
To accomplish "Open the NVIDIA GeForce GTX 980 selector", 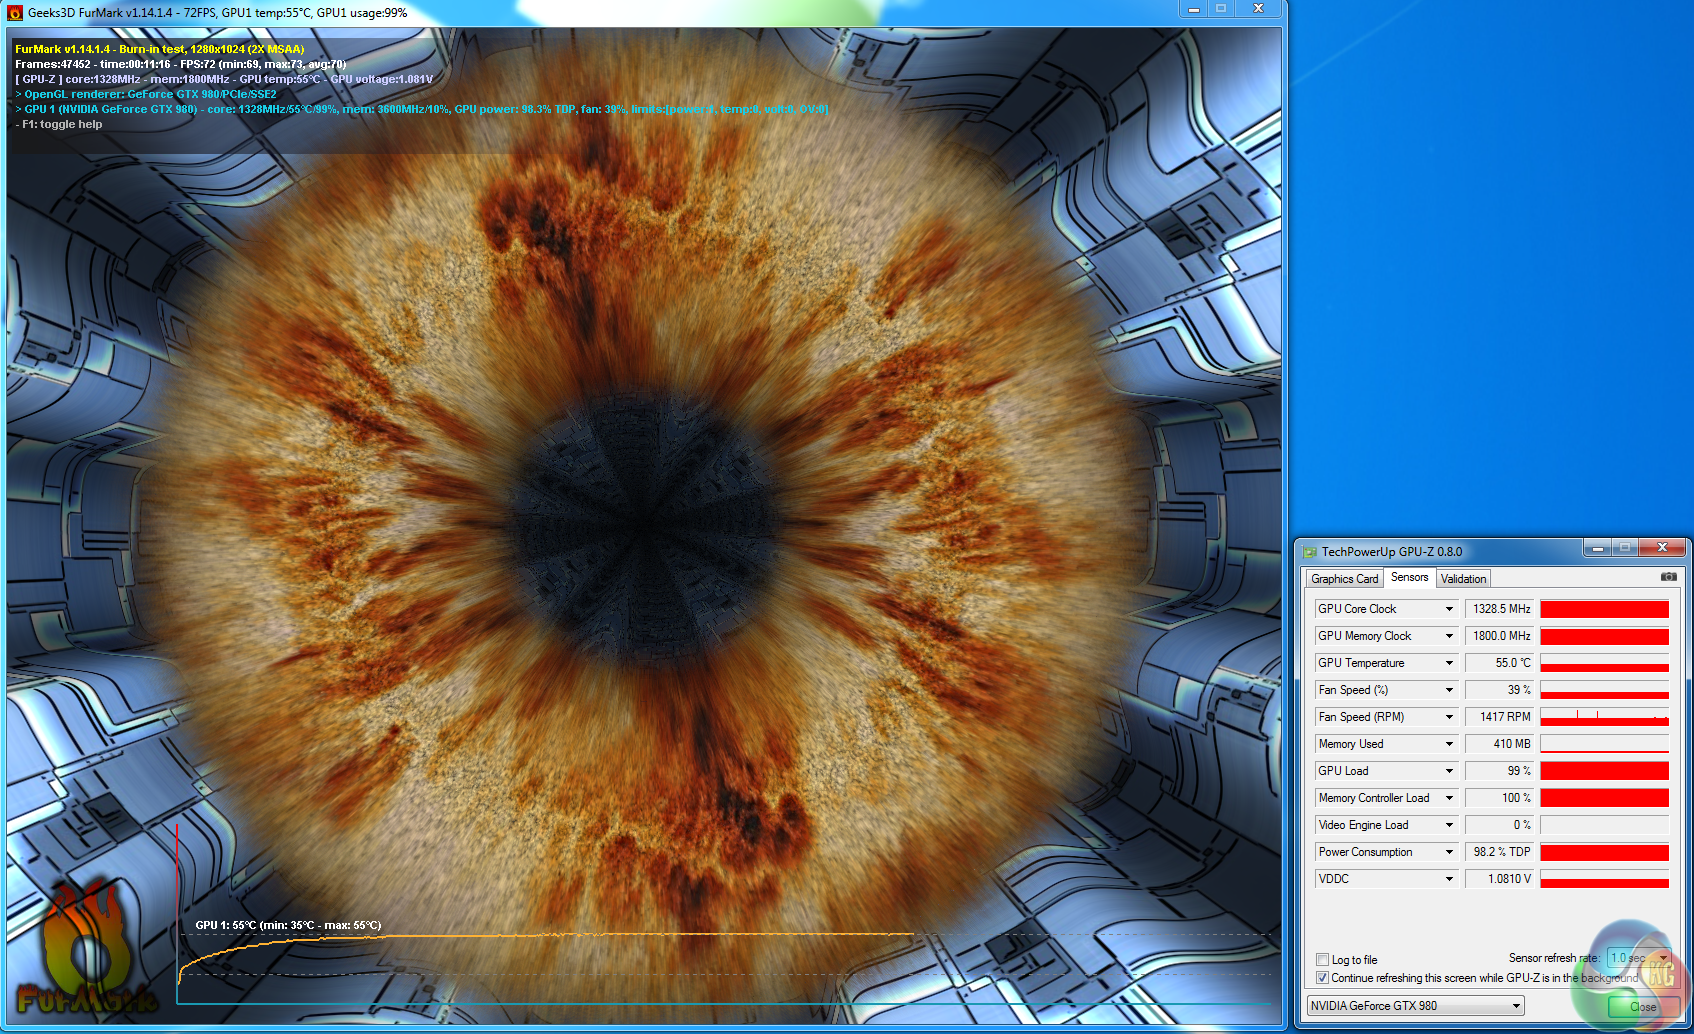I will click(x=1415, y=1006).
